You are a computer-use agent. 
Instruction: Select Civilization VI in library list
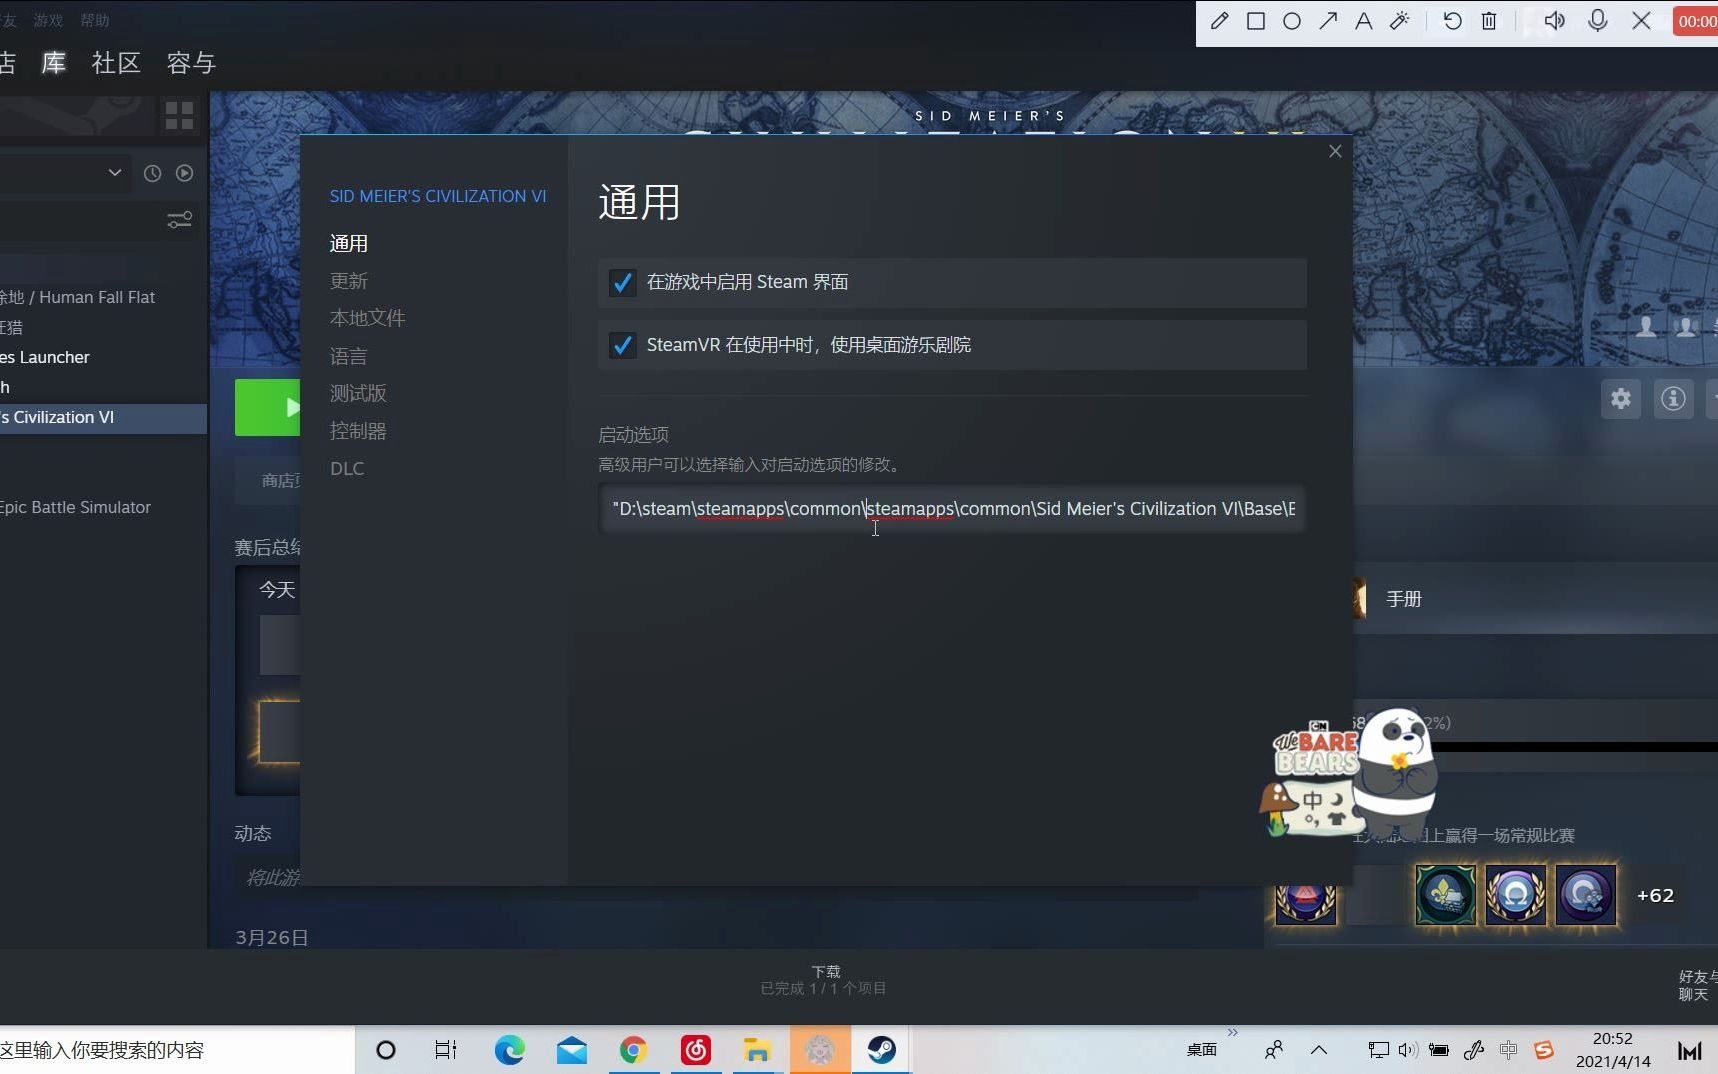pyautogui.click(x=103, y=418)
